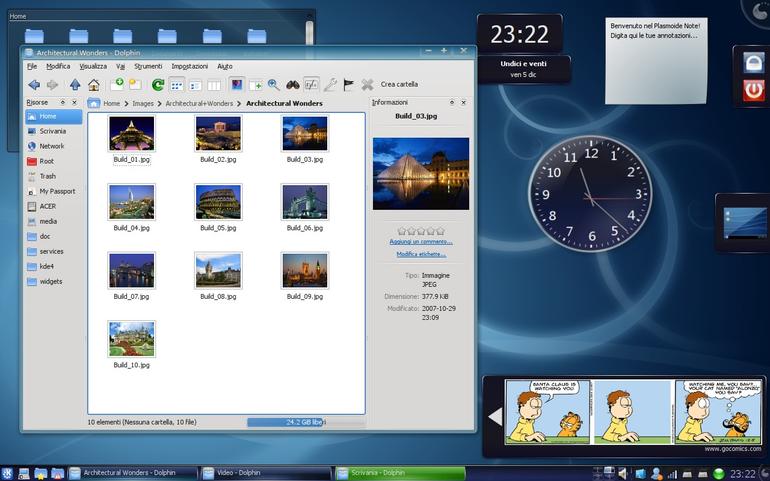Go back with the blue left arrow
This screenshot has height=481, width=770.
pyautogui.click(x=34, y=85)
